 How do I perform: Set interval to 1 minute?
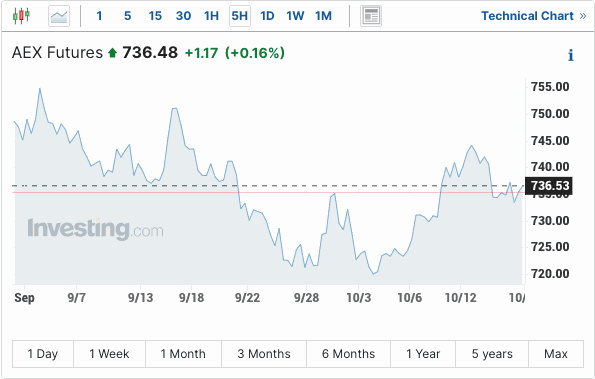[x=99, y=16]
